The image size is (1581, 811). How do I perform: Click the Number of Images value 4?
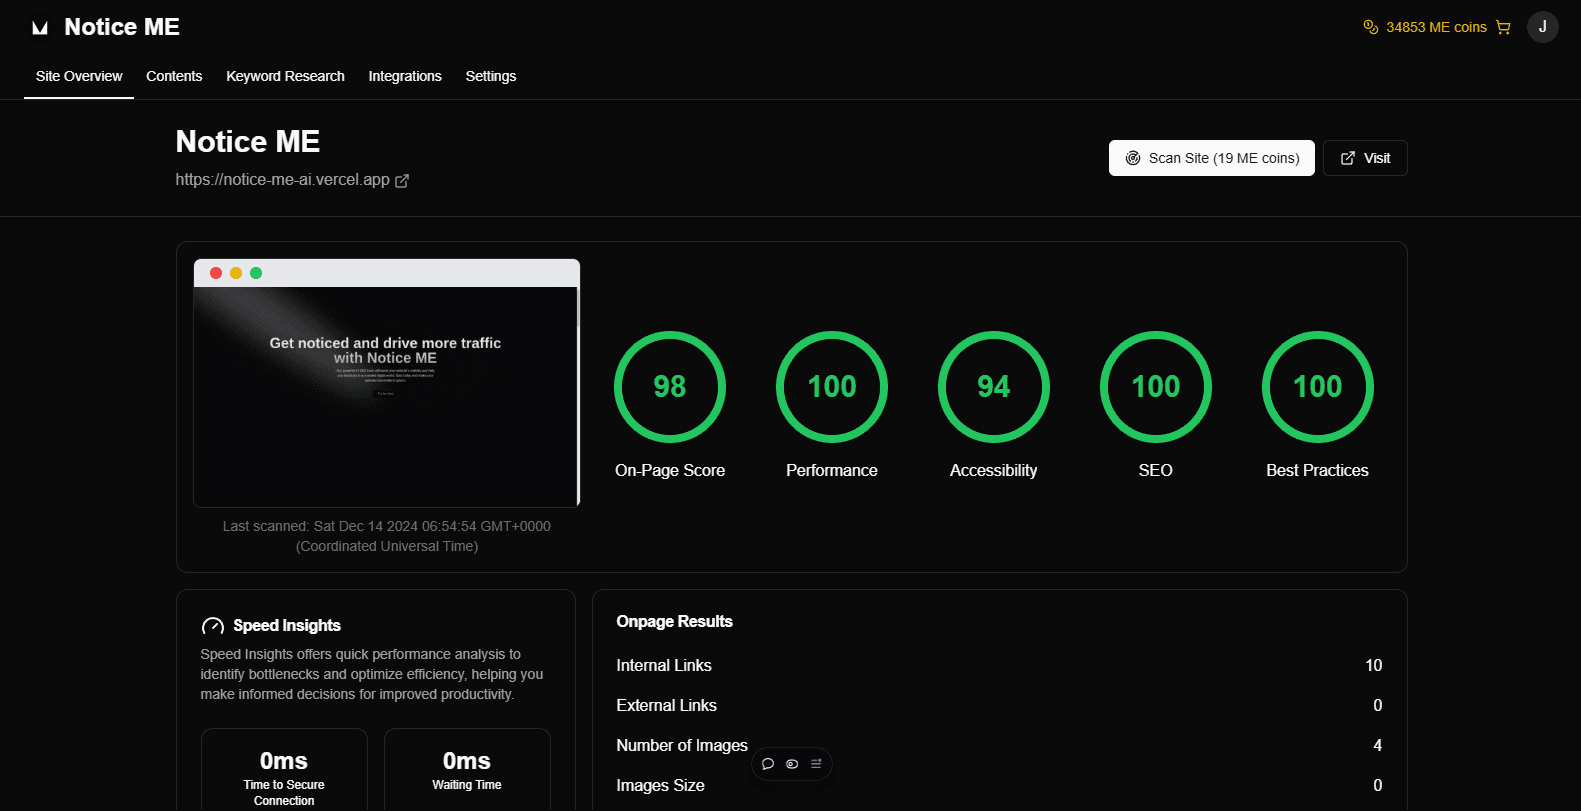point(1378,745)
